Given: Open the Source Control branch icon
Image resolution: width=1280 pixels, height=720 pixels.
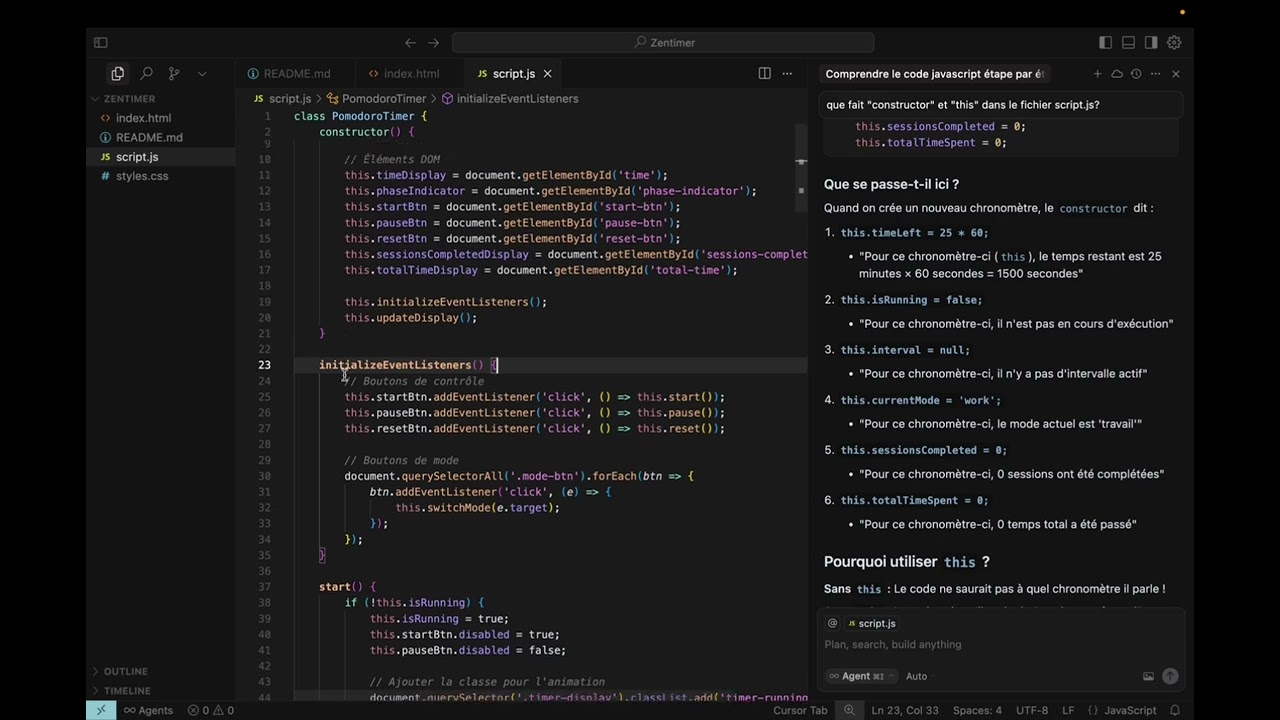Looking at the screenshot, I should (x=174, y=73).
